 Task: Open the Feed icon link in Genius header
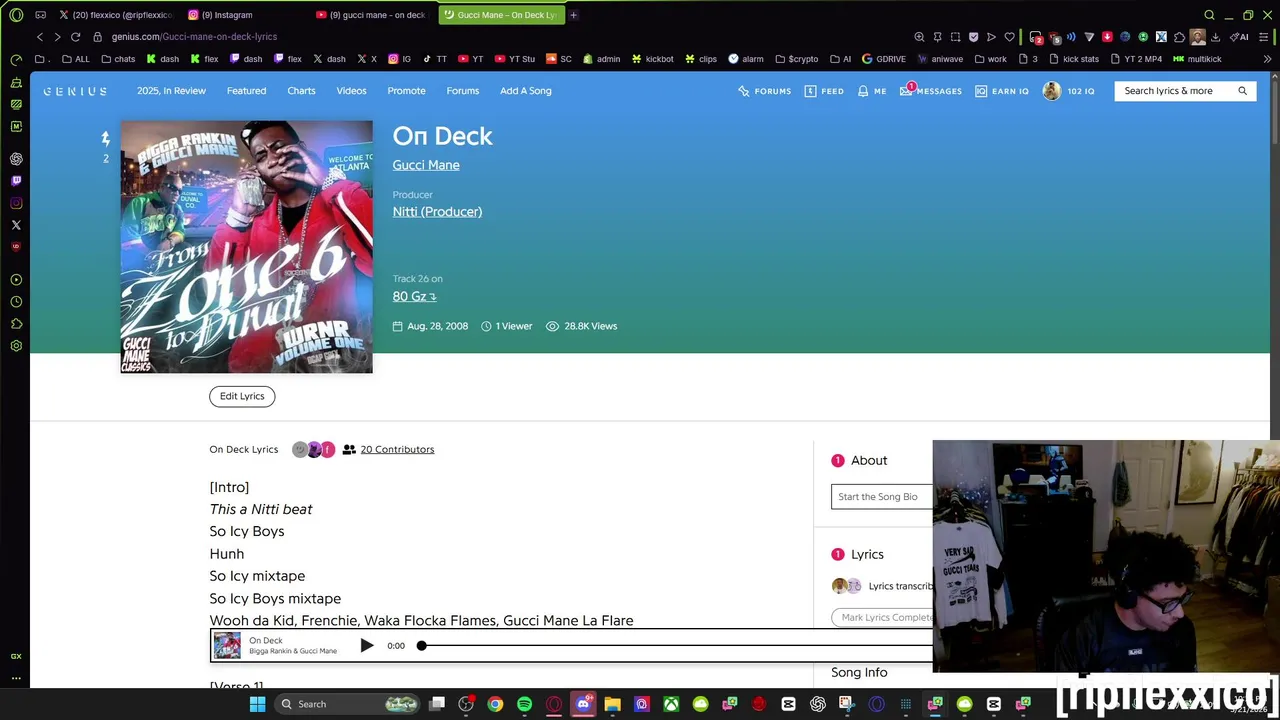824,91
